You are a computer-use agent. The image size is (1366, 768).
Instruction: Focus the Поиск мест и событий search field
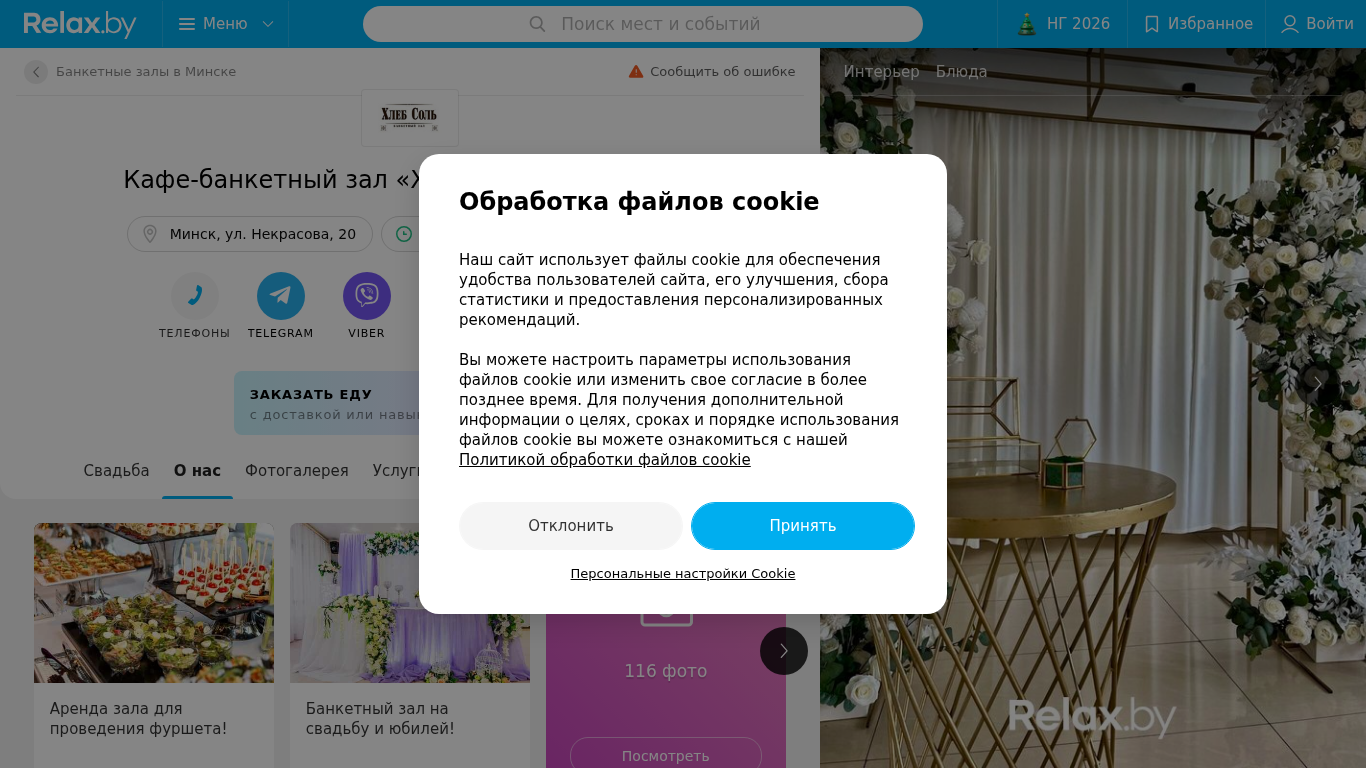[643, 24]
